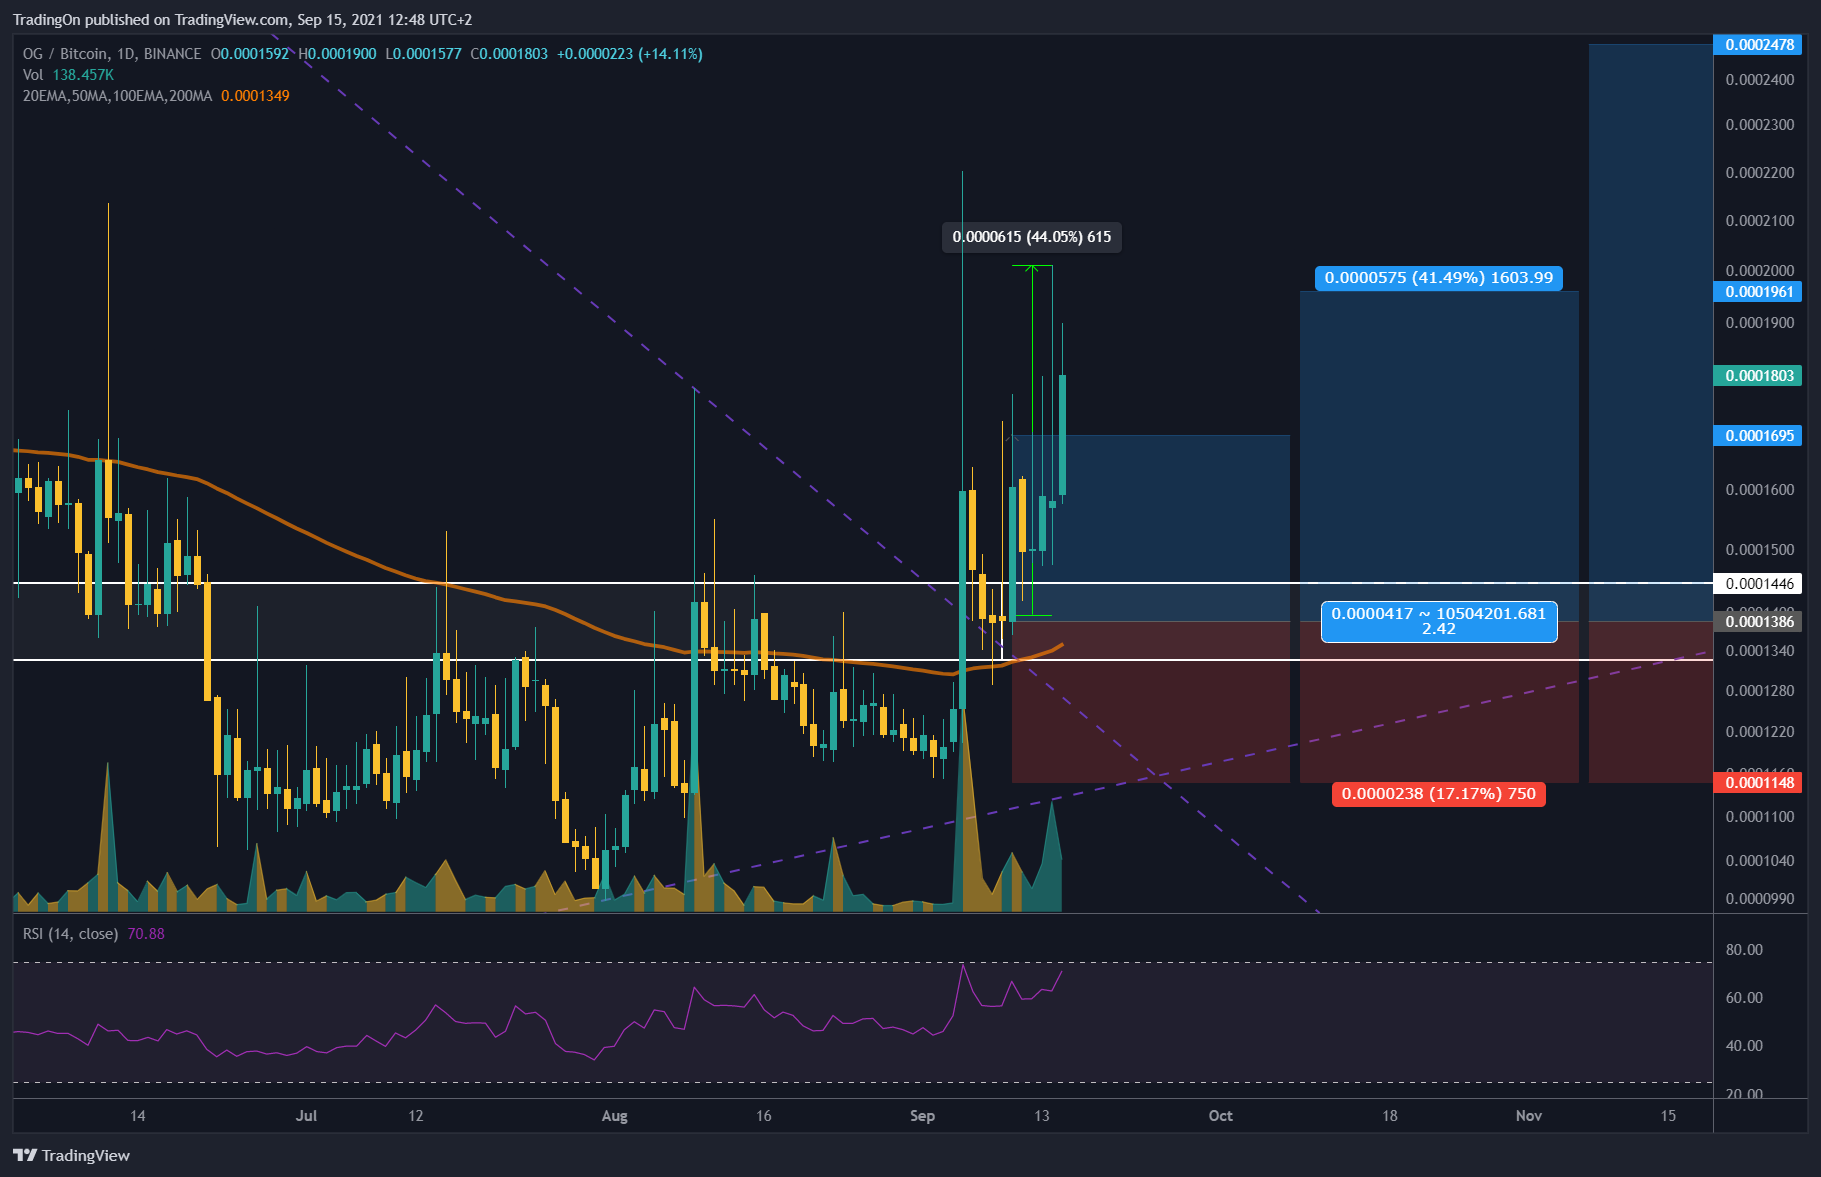Image resolution: width=1821 pixels, height=1177 pixels.
Task: Click the Vol 138.457K indicator label
Action: [68, 75]
